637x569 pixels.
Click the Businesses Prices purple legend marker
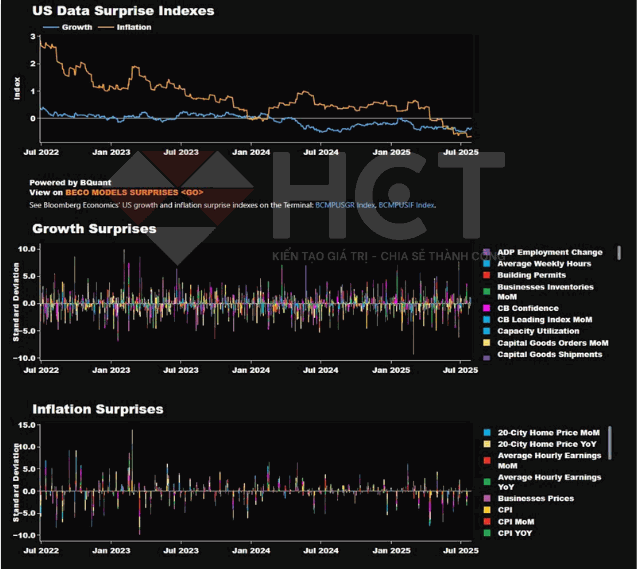(x=486, y=498)
